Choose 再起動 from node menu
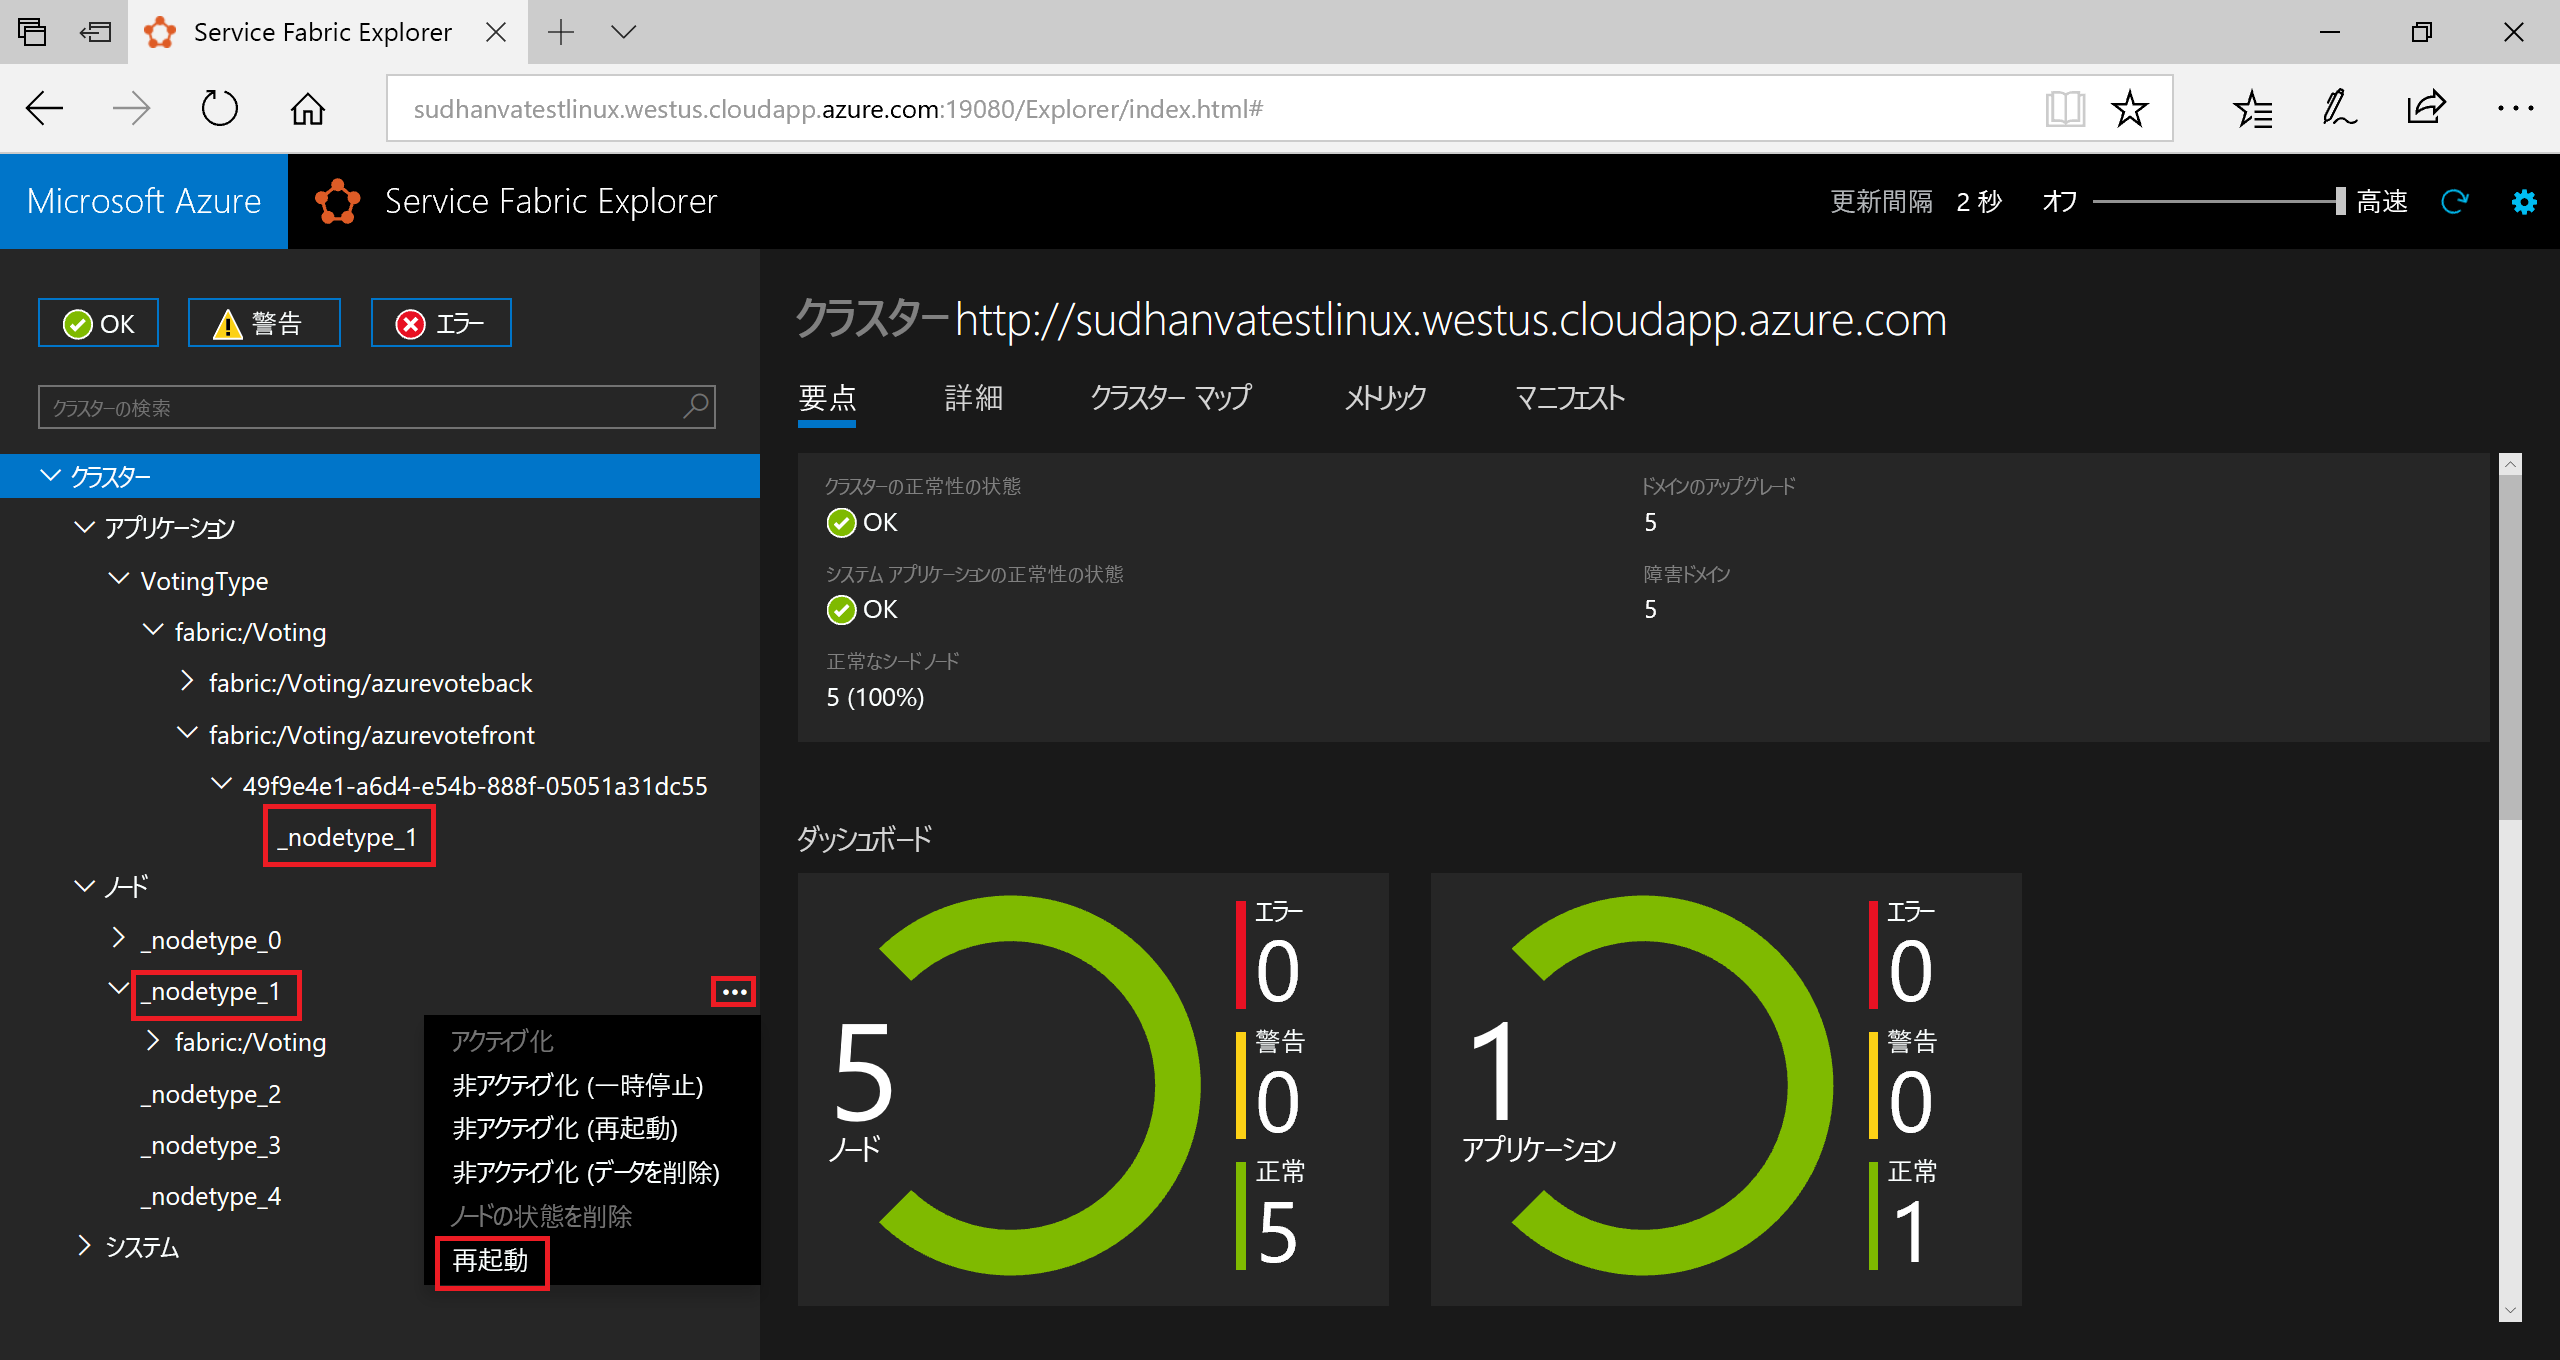The image size is (2560, 1360). (490, 1260)
